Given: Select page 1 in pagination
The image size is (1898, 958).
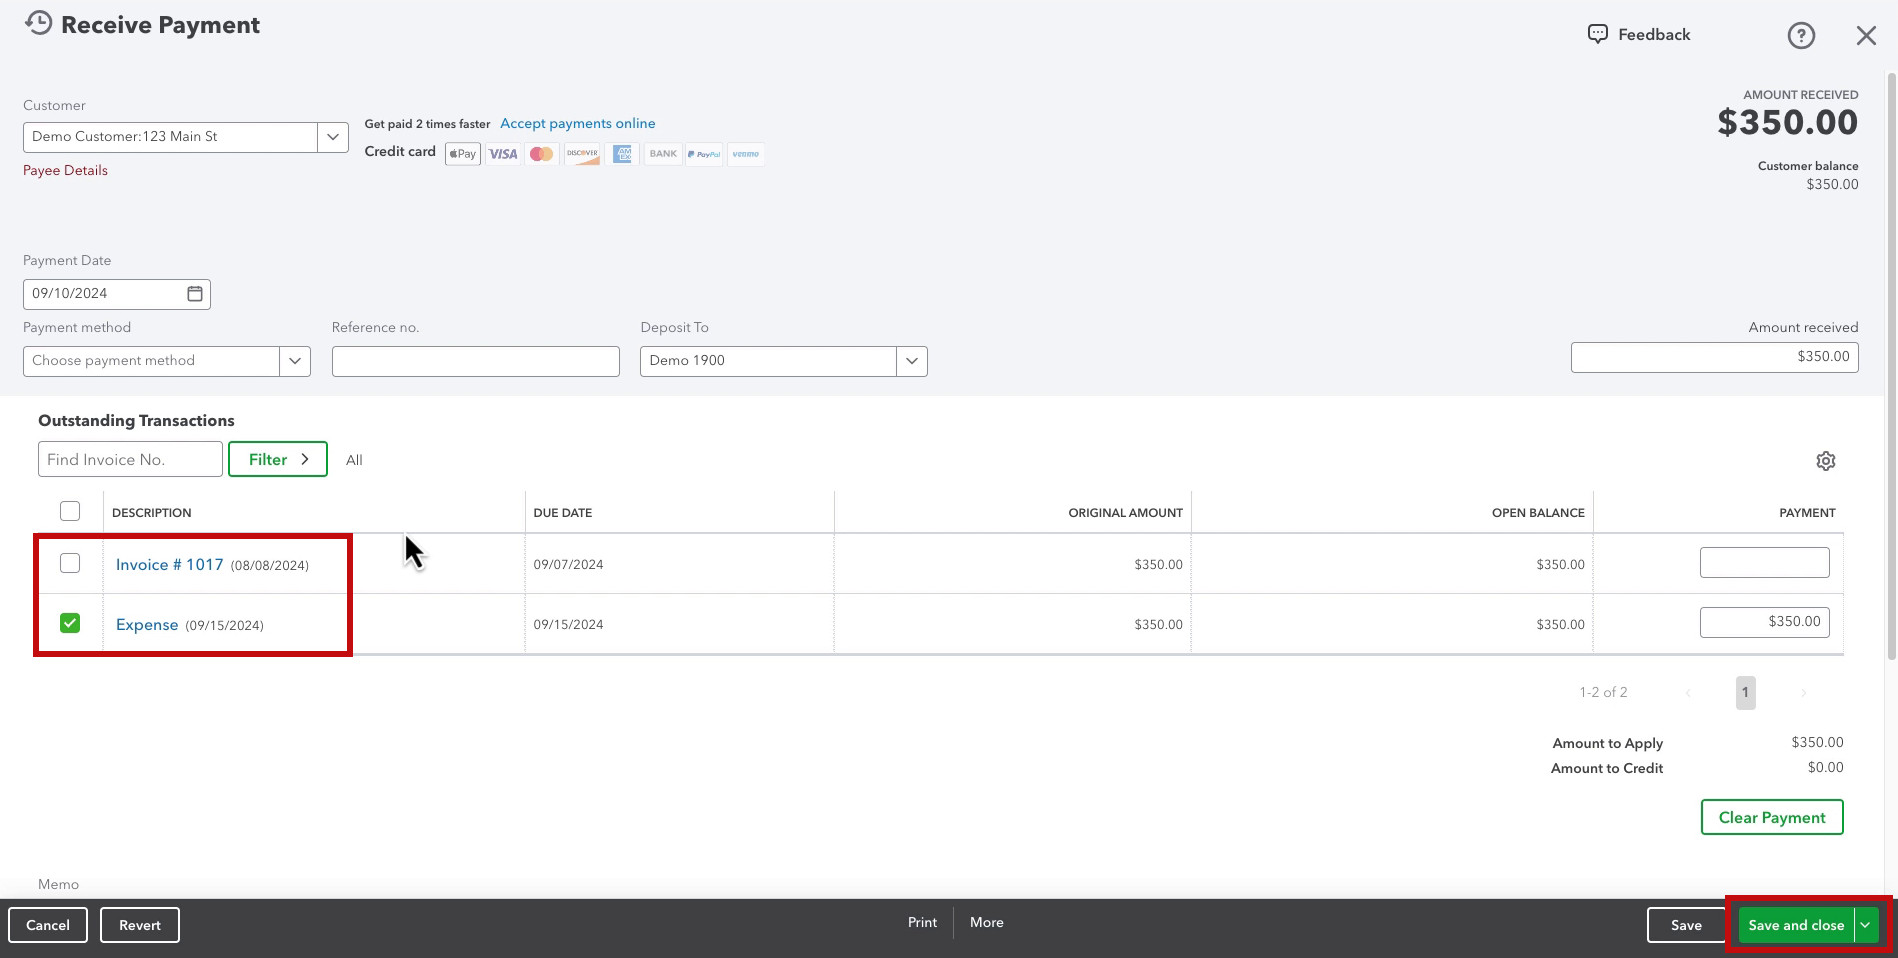Looking at the screenshot, I should [1745, 692].
